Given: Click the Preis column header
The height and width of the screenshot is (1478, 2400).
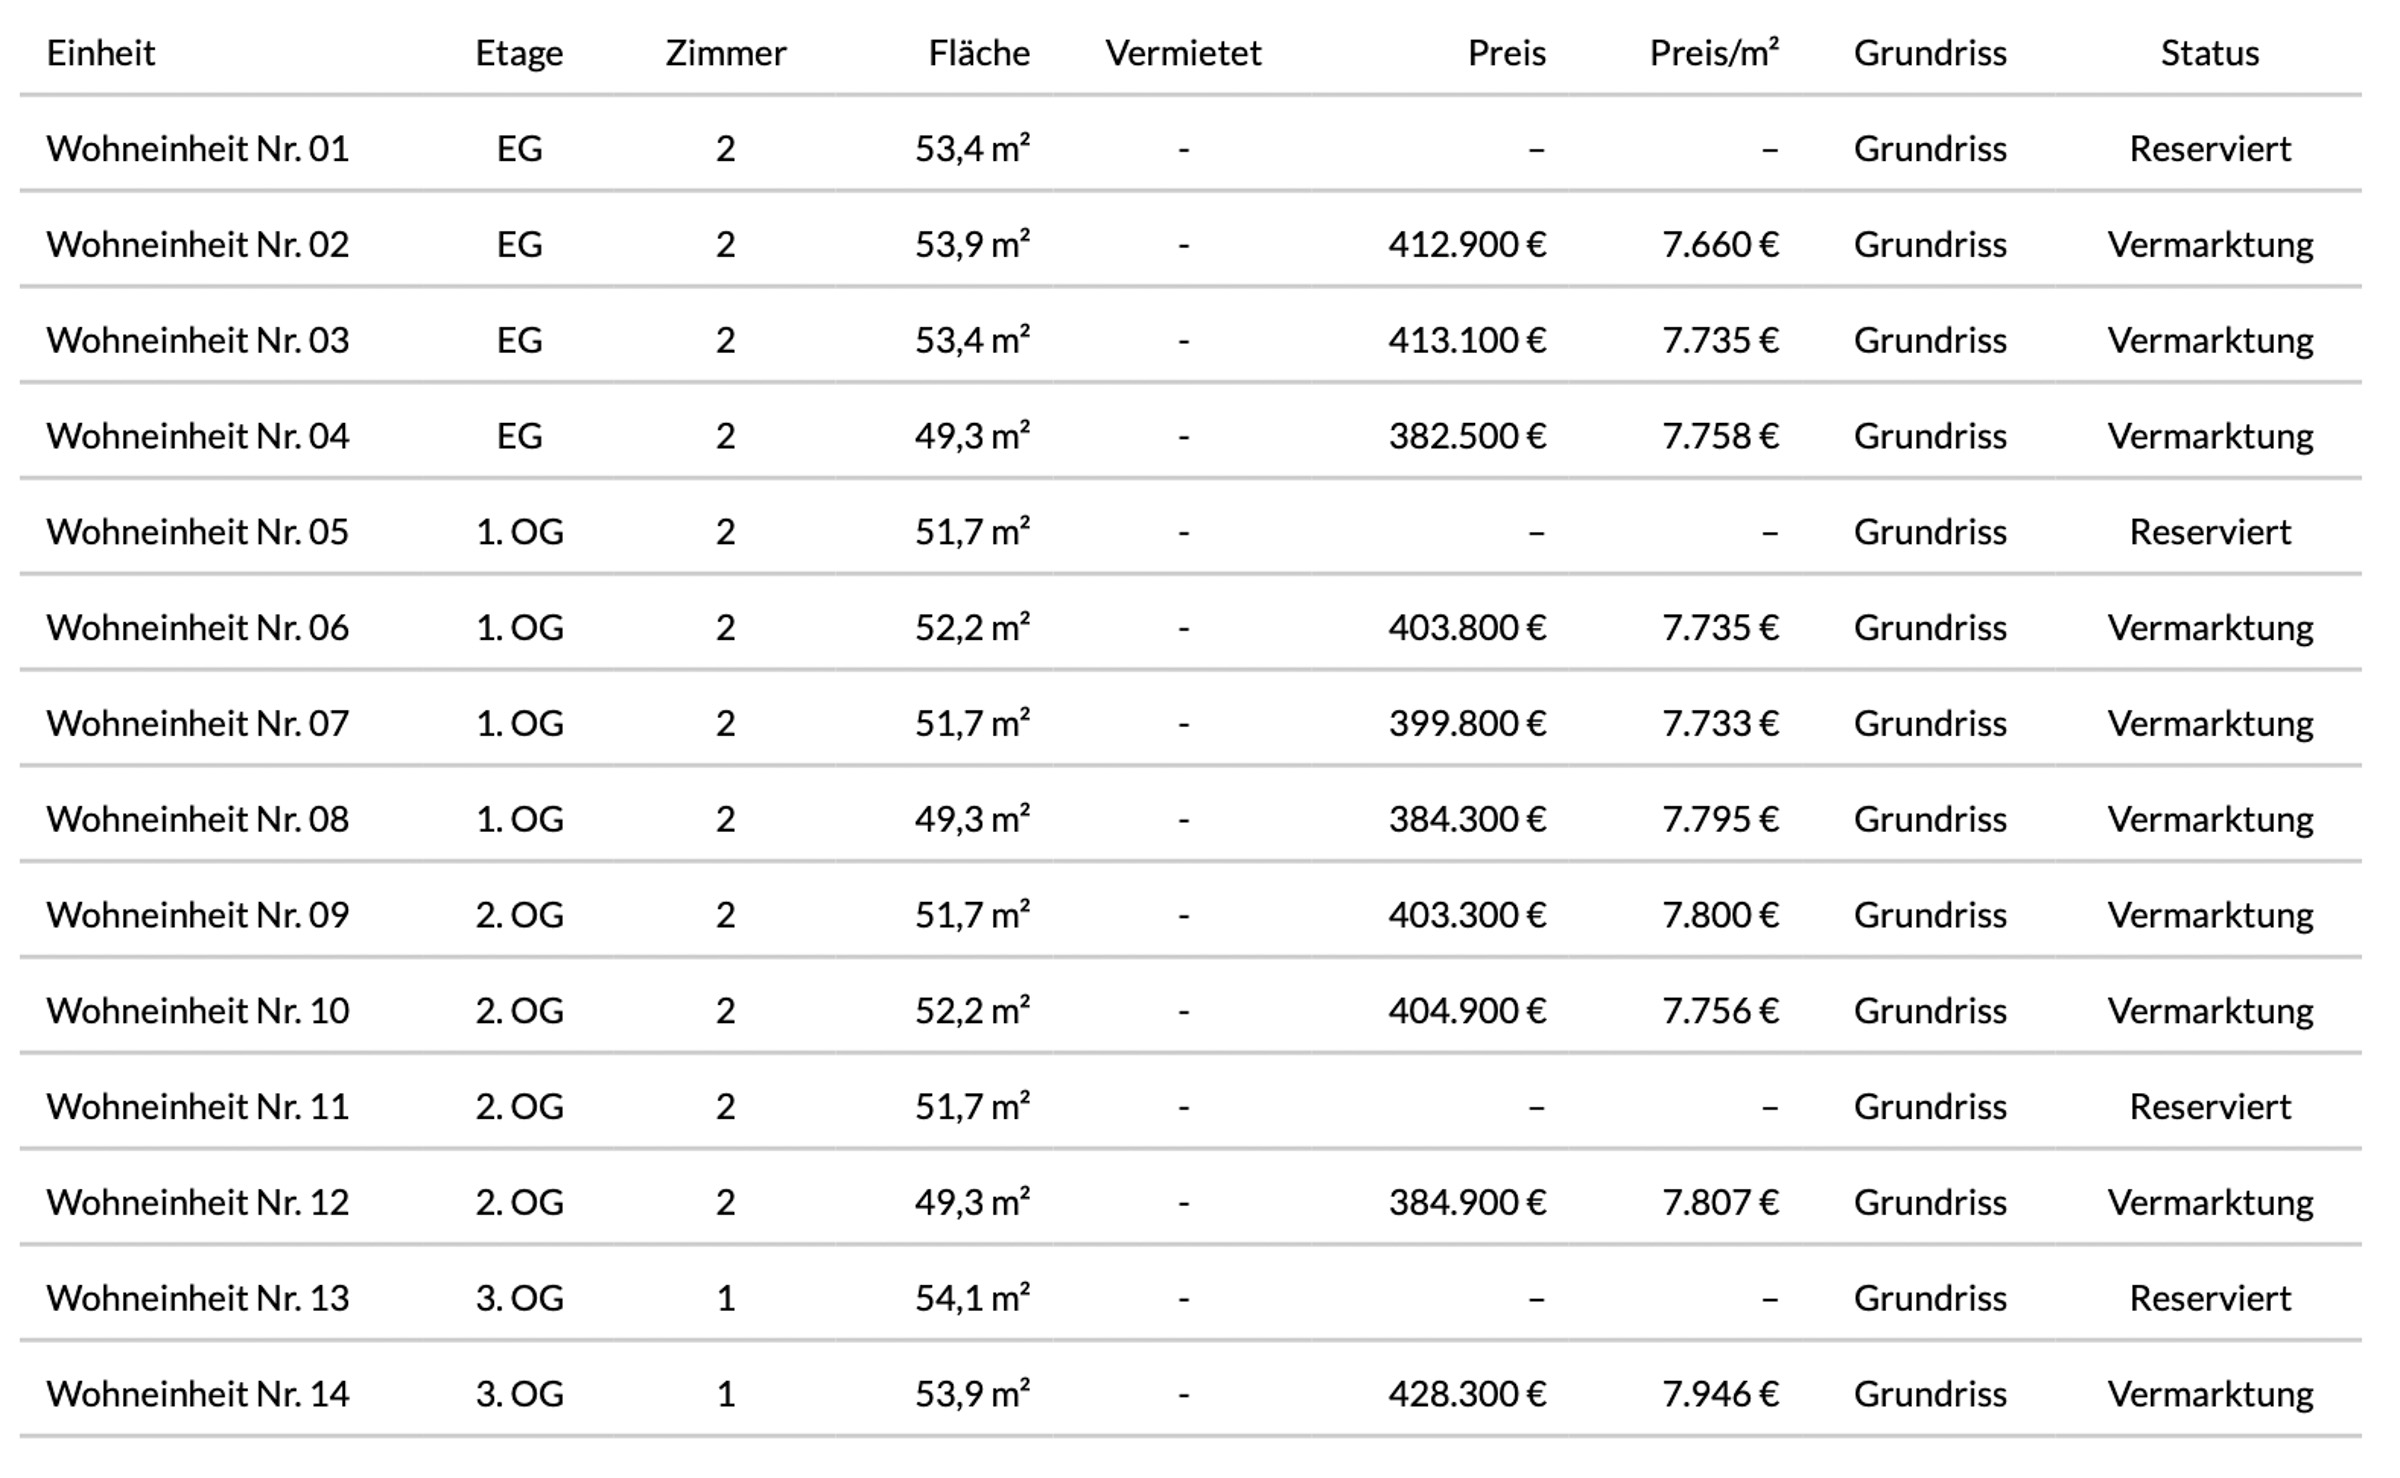Looking at the screenshot, I should (x=1506, y=53).
